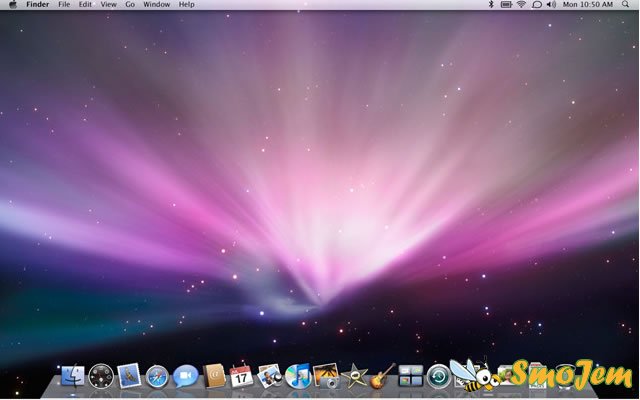
Task: Open the Wi-Fi status menu
Action: 521,4
